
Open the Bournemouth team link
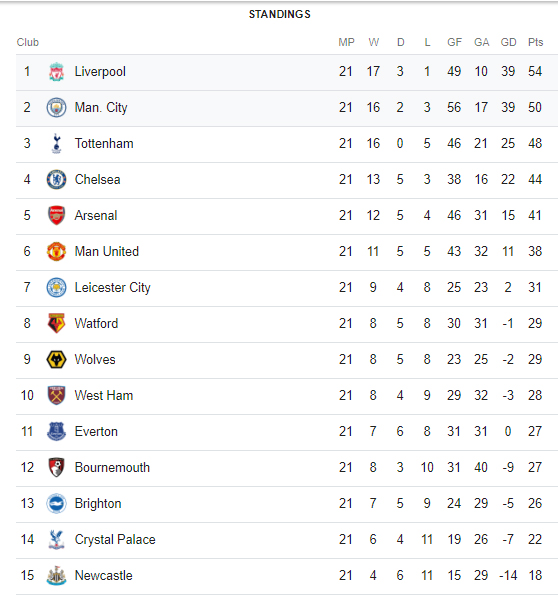point(112,467)
